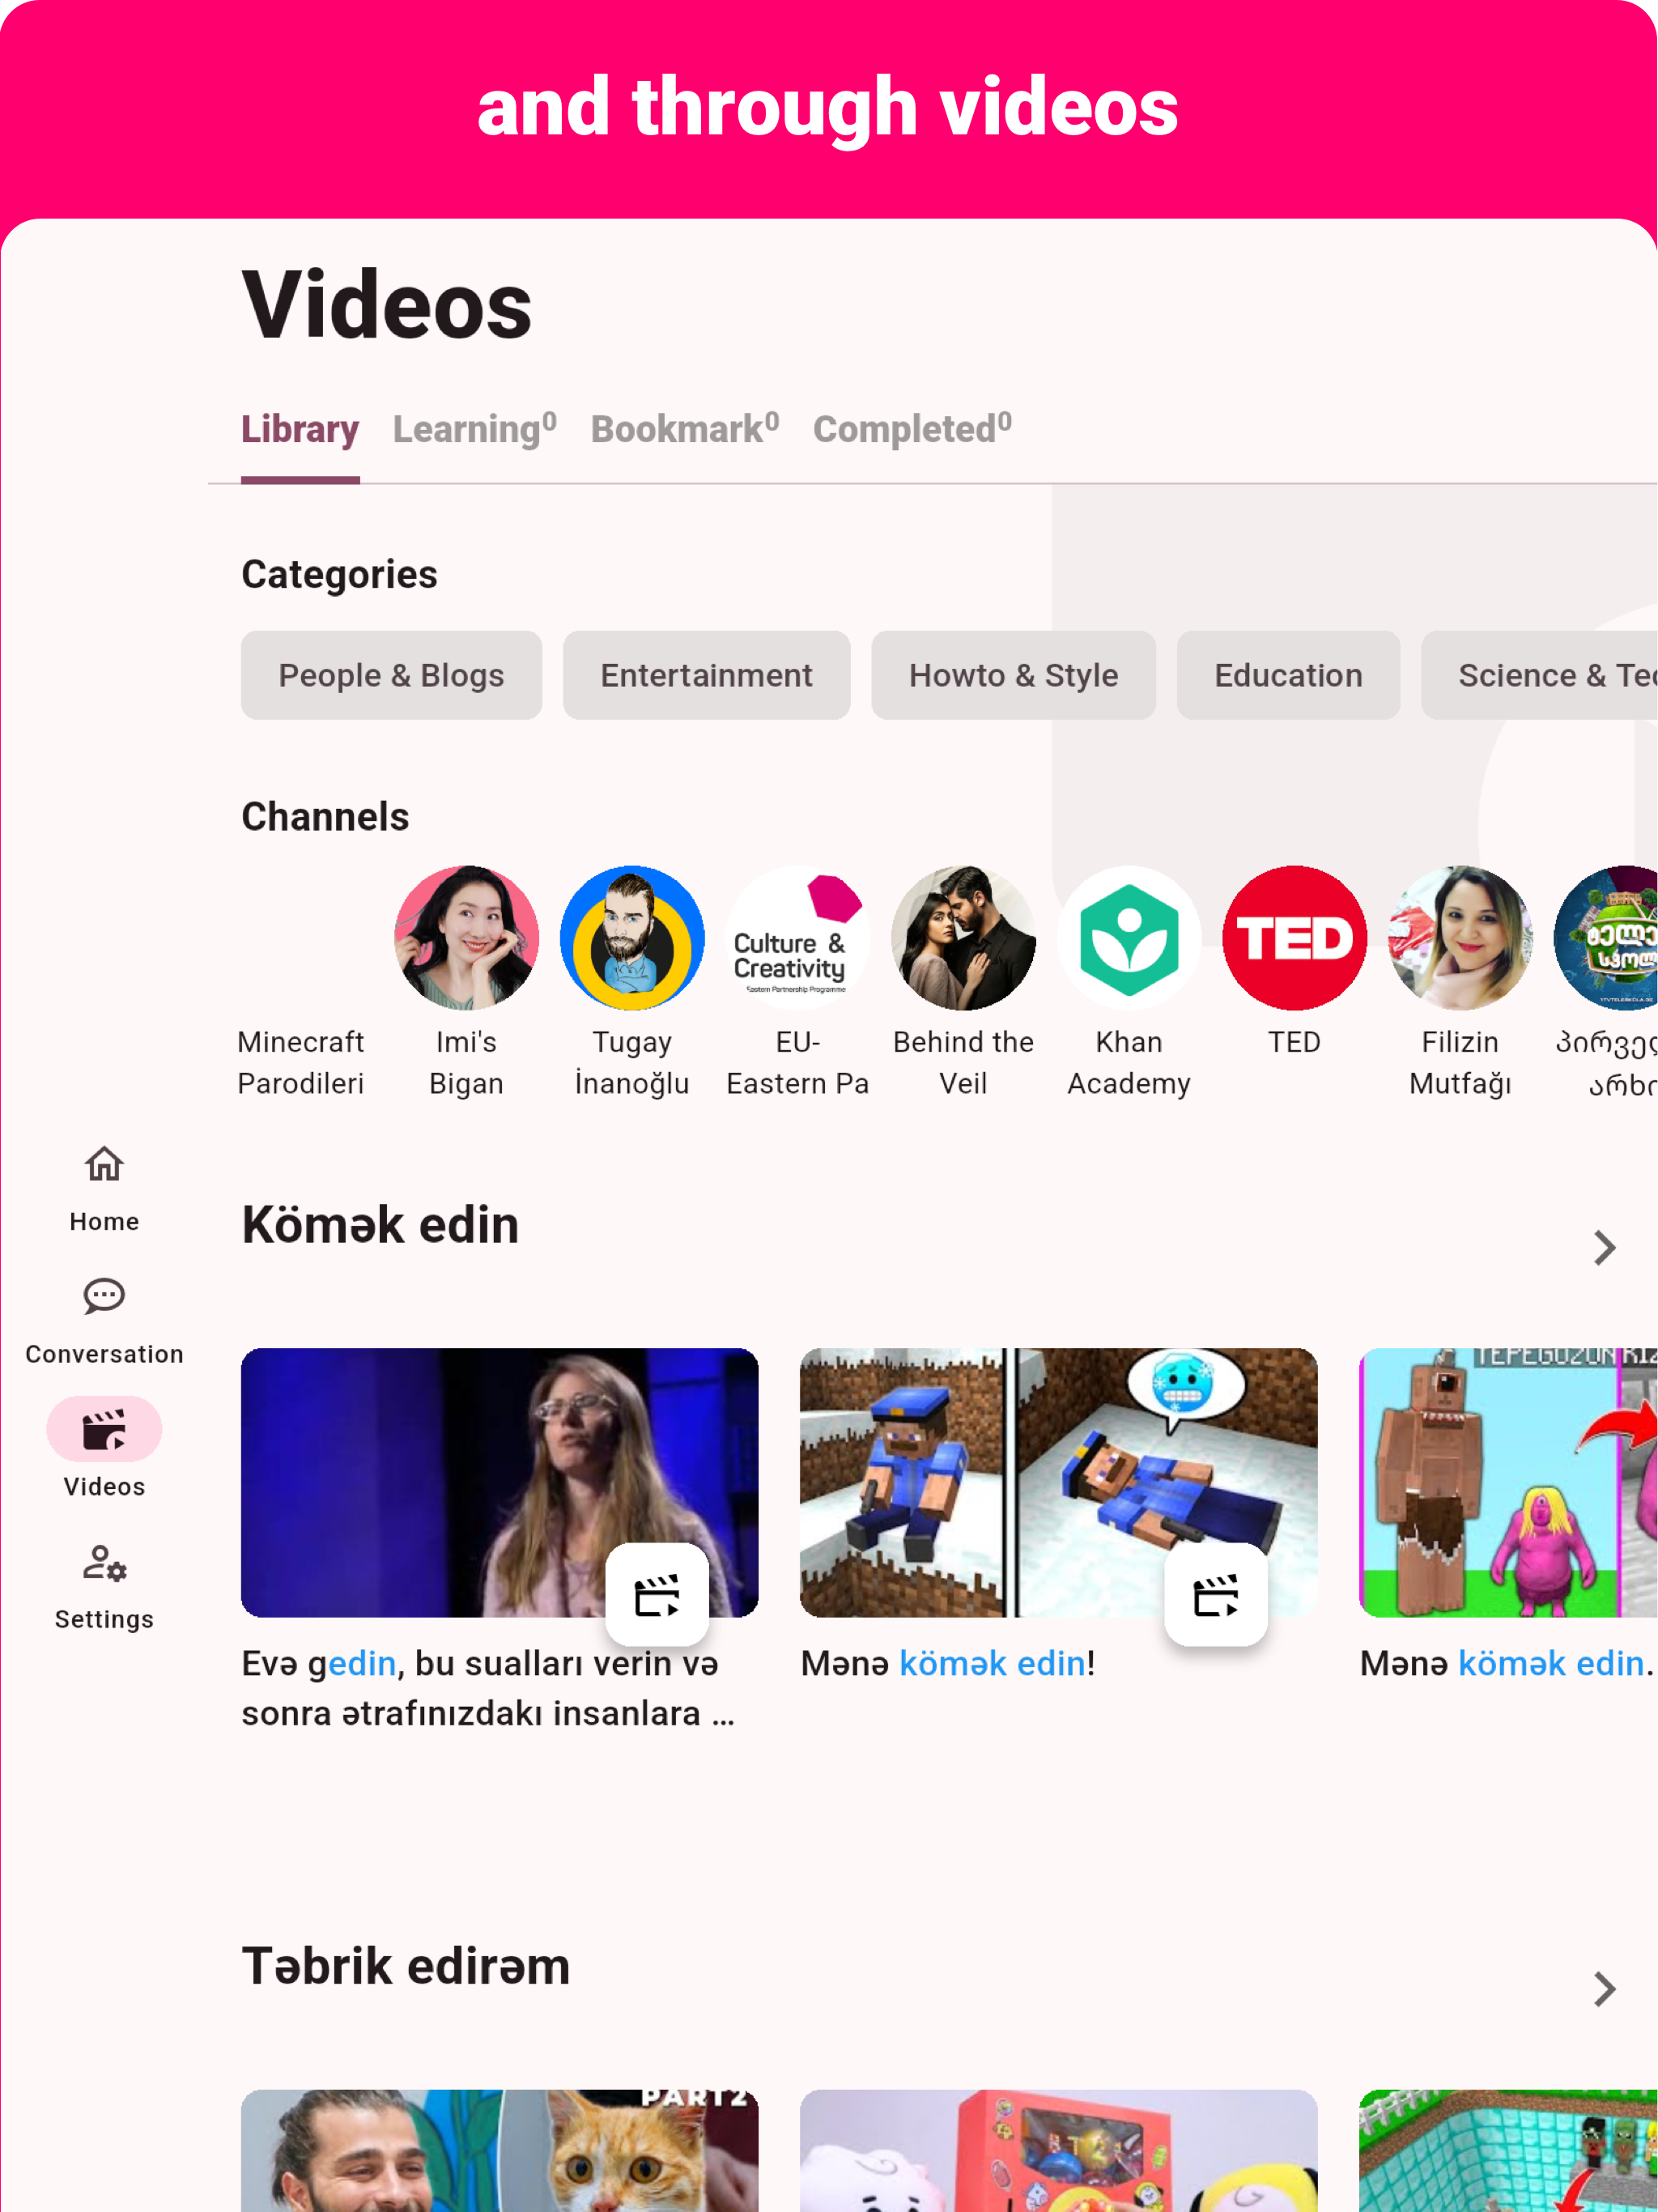Switch to the Completed tab

point(912,429)
